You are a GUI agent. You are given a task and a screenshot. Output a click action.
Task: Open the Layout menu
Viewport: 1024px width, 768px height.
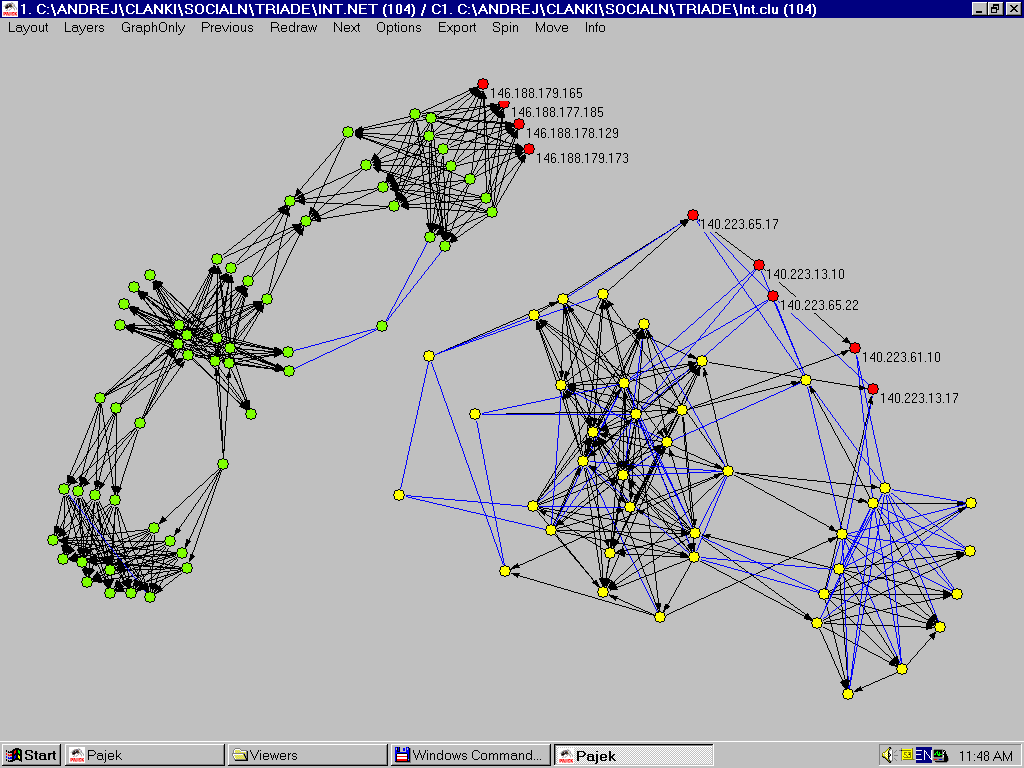28,27
